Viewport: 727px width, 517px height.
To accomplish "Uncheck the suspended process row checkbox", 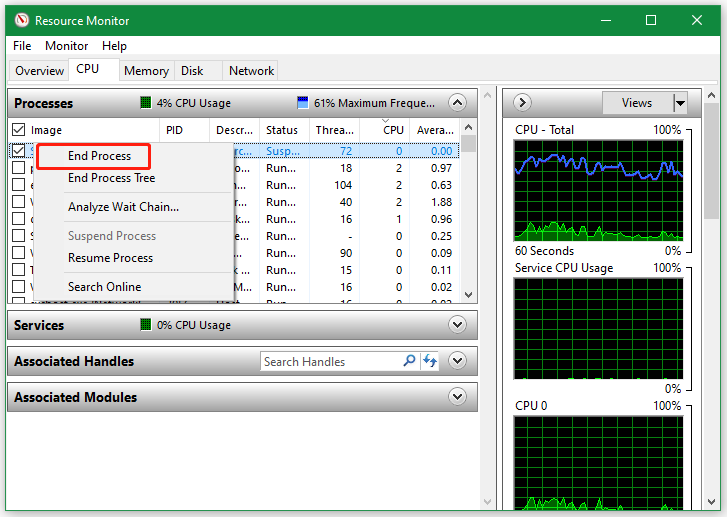I will 19,151.
